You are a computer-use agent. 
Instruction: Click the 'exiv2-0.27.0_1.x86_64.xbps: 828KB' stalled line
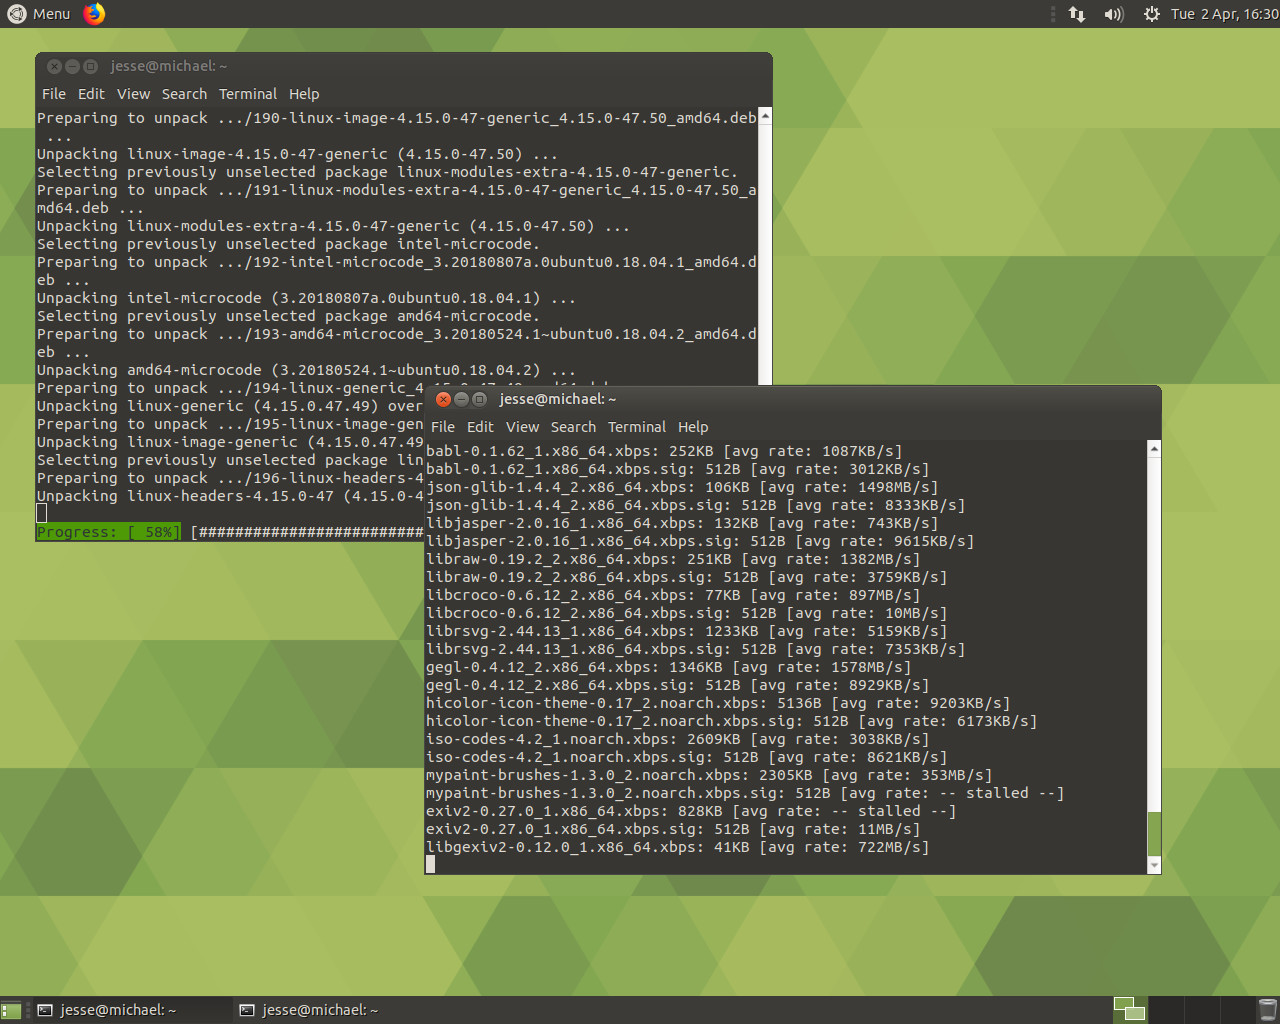coord(691,811)
